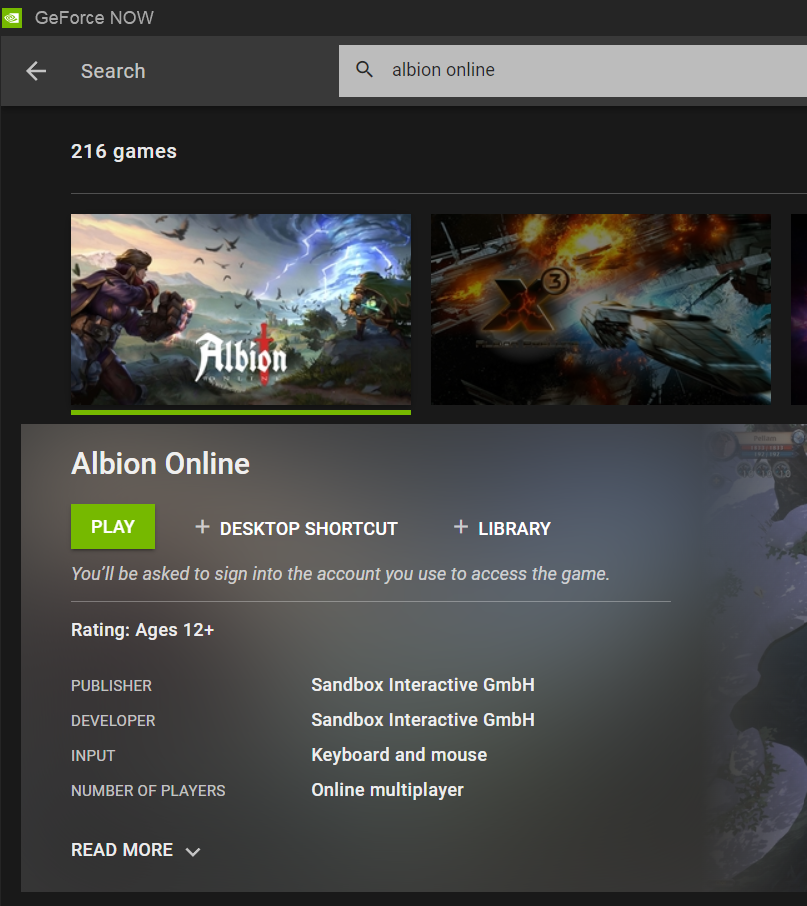The width and height of the screenshot is (807, 906).
Task: Click the plus icon beside Desktop Shortcut
Action: (x=202, y=527)
